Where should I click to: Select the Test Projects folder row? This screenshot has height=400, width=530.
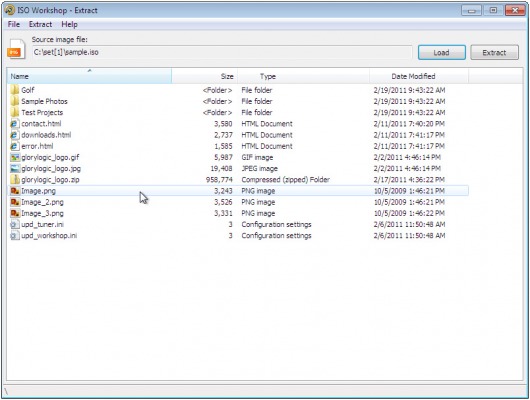[x=238, y=112]
